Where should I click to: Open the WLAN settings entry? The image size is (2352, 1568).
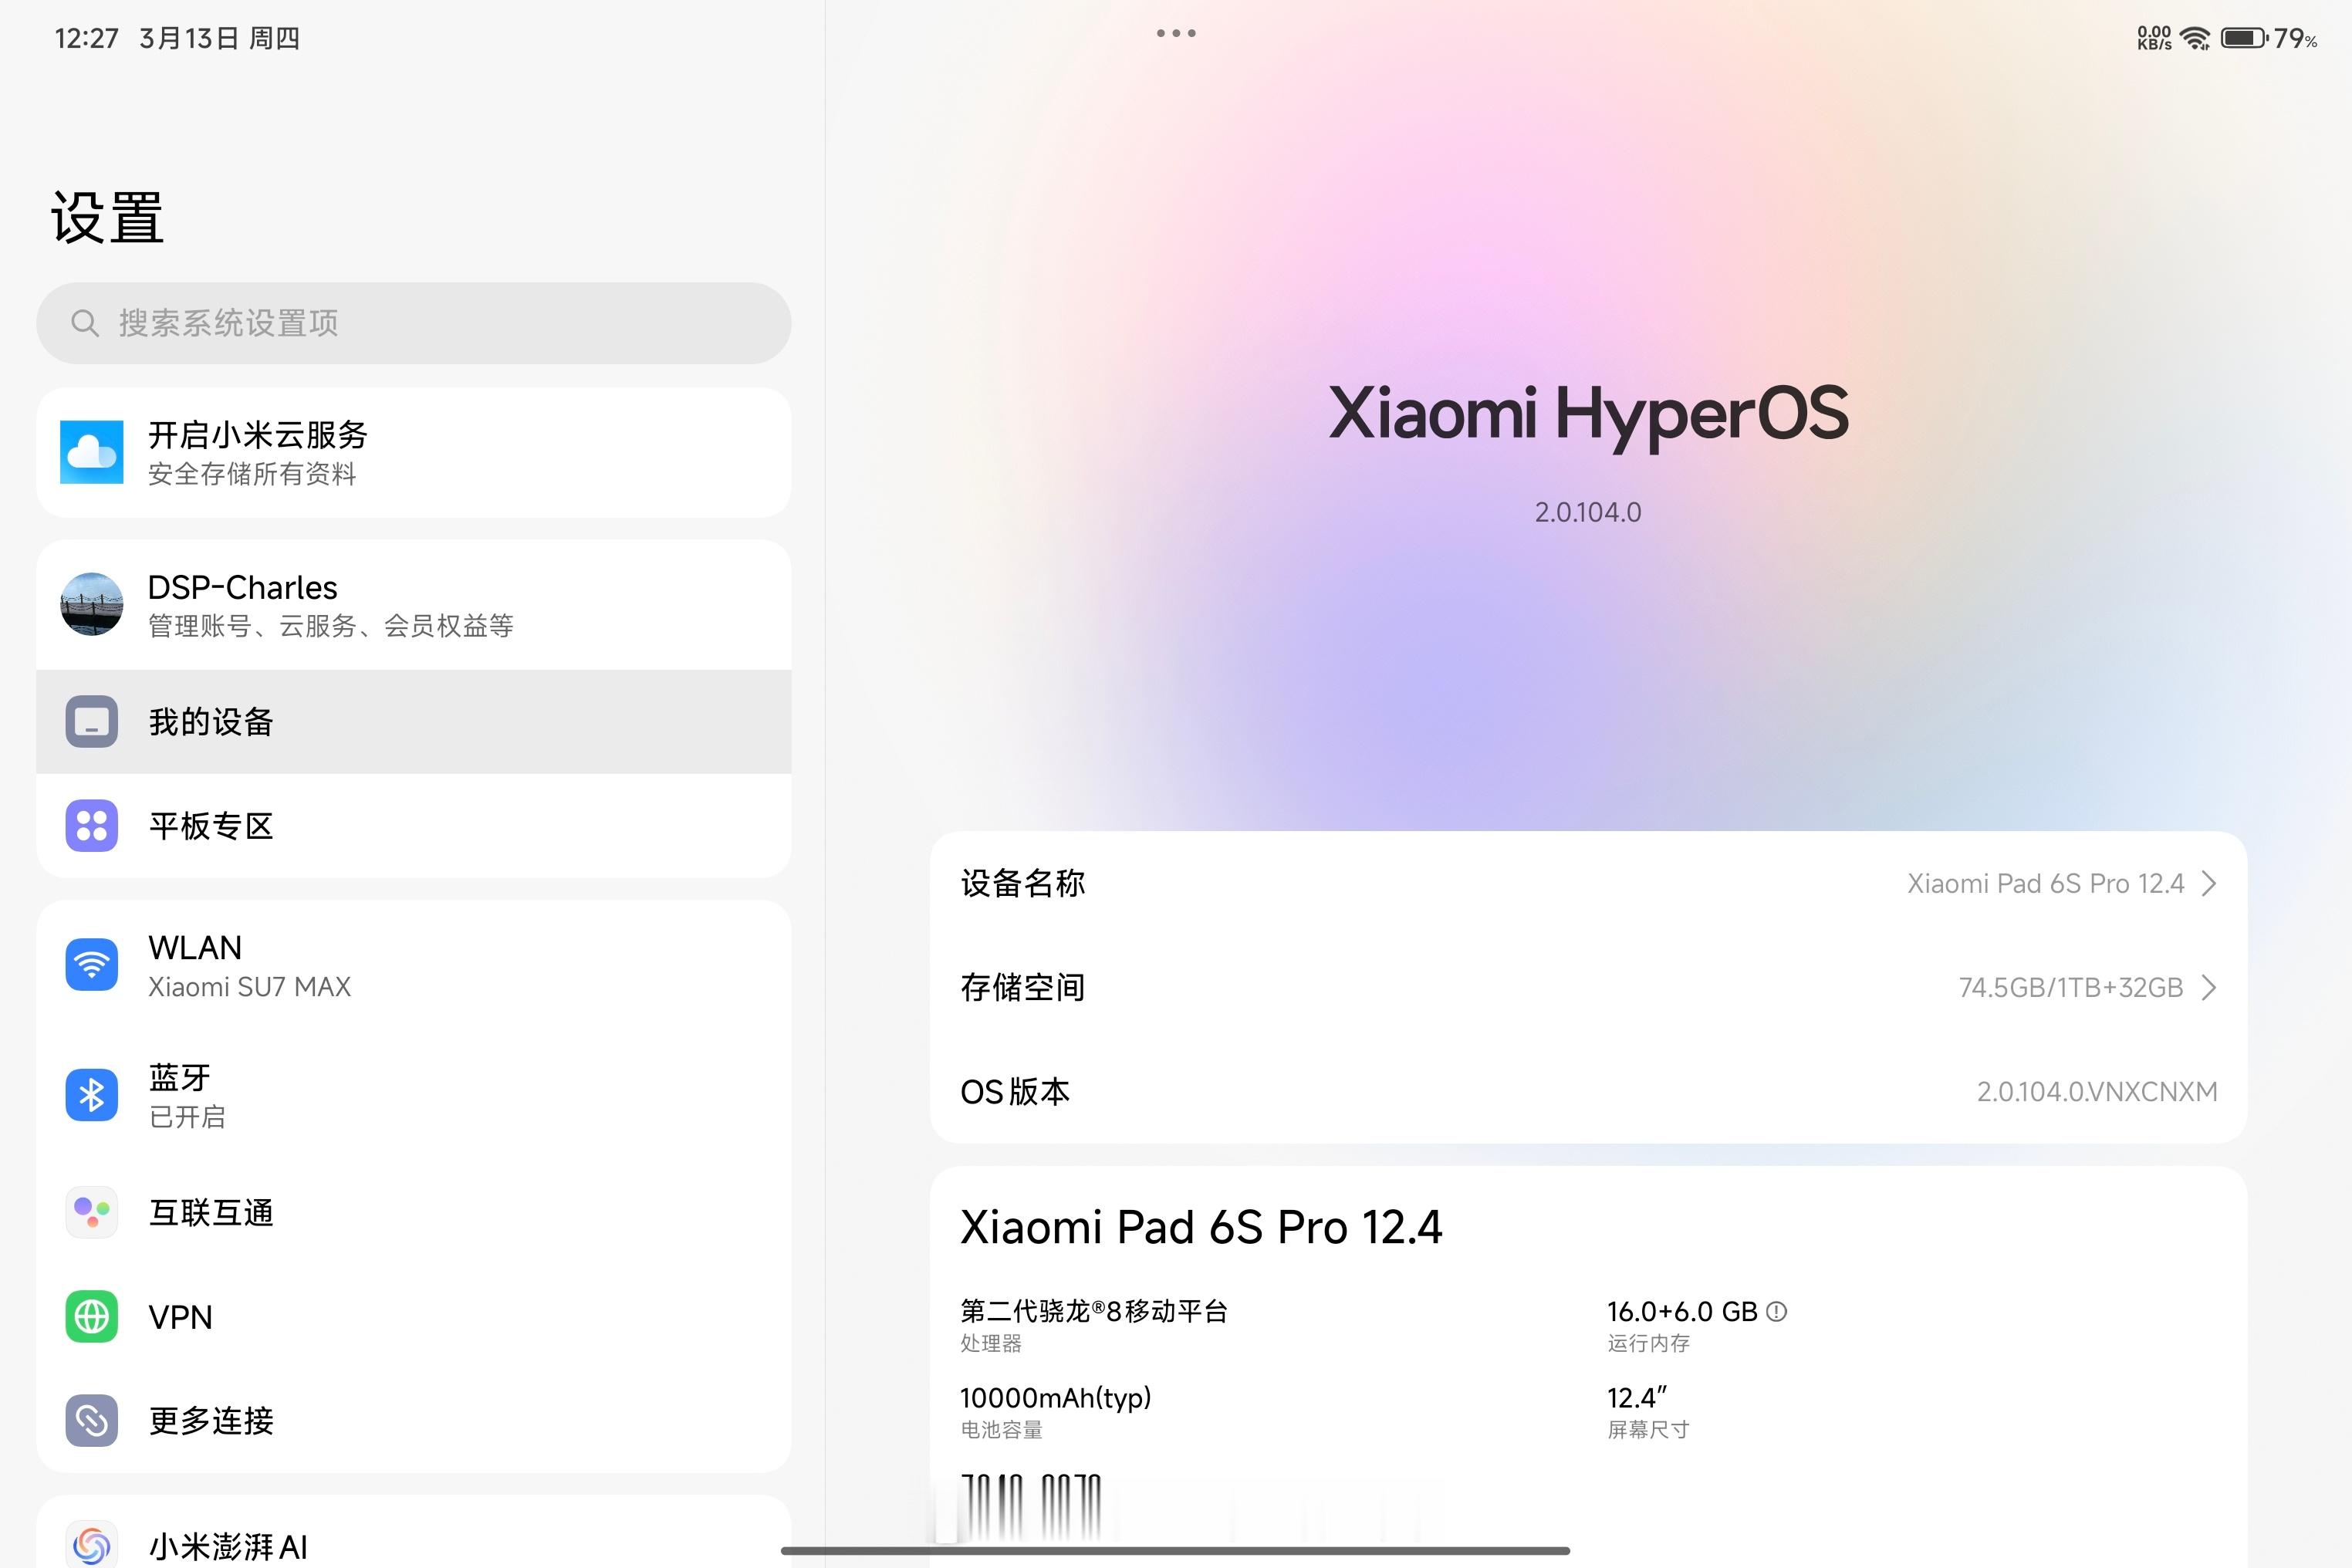click(x=414, y=965)
